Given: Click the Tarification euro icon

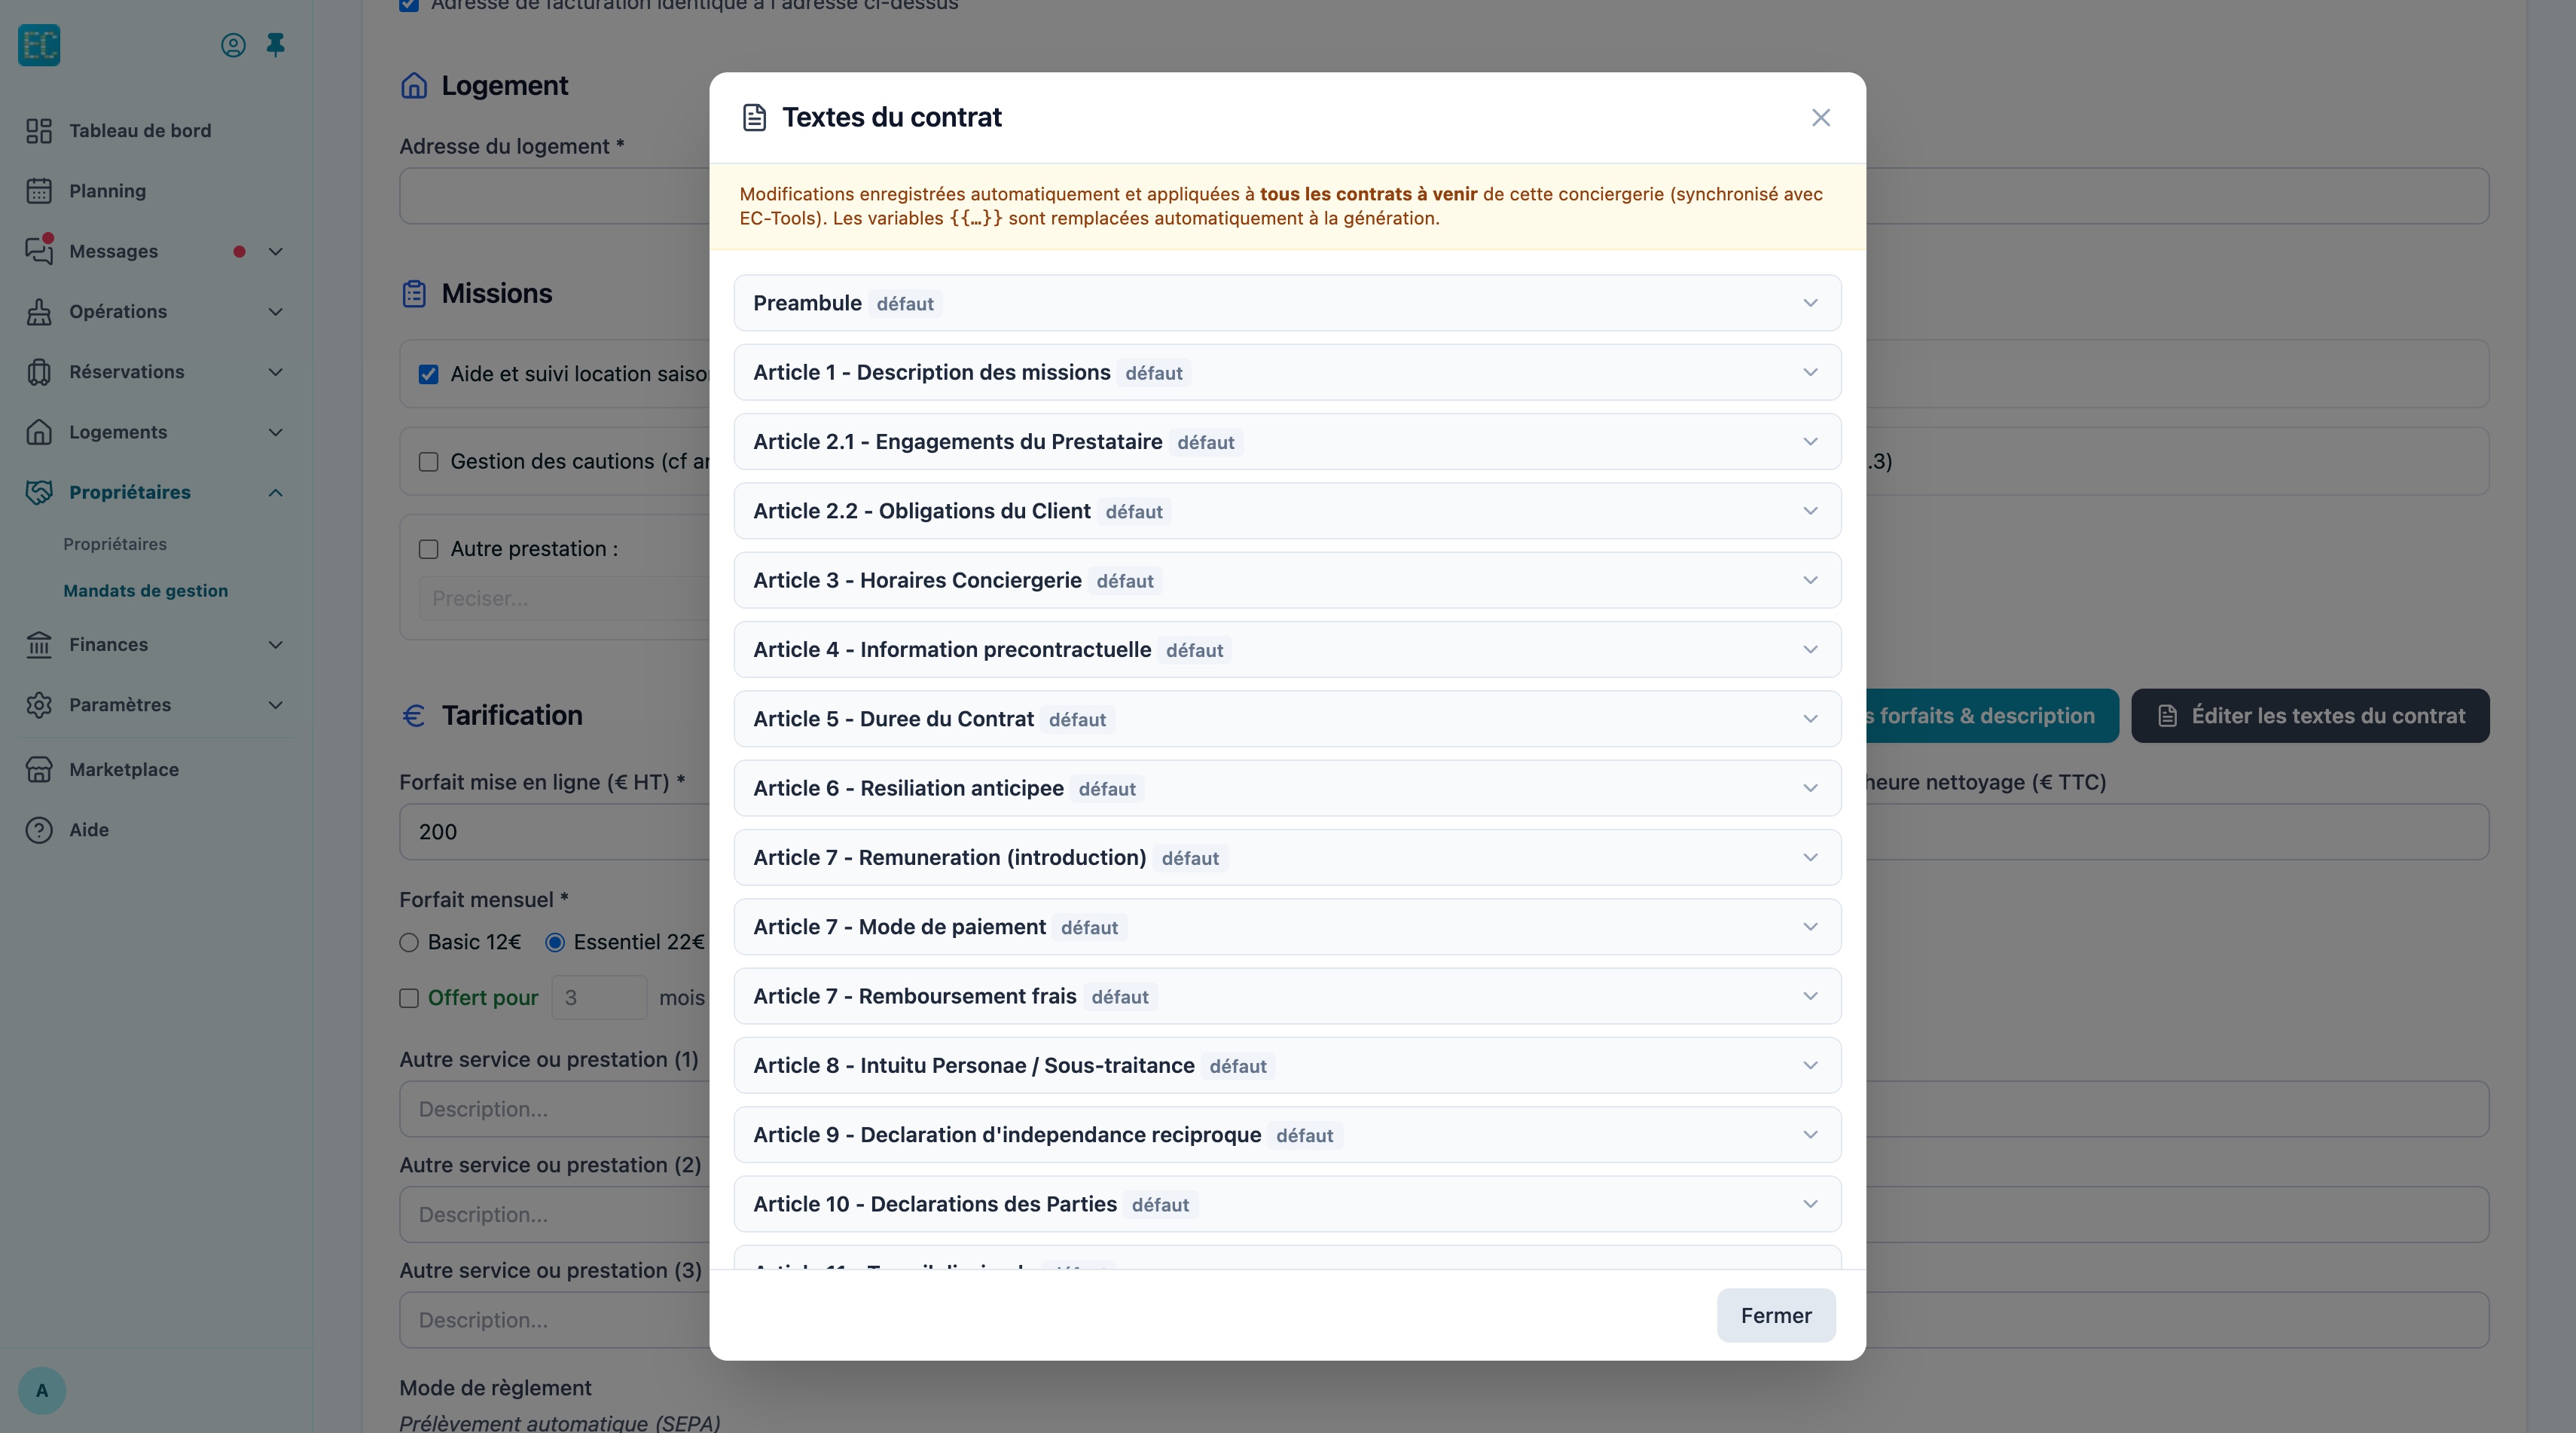Looking at the screenshot, I should coord(414,716).
